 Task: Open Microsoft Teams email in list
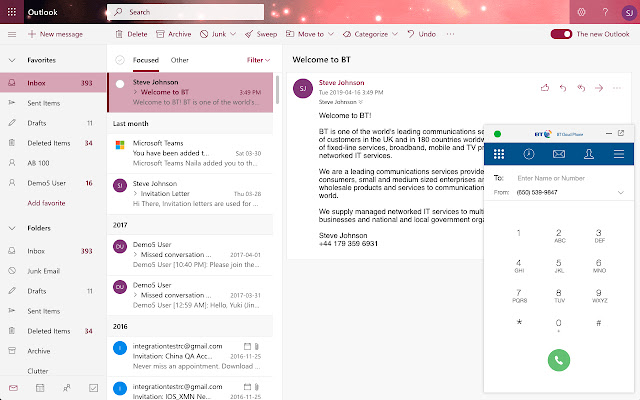tap(190, 153)
